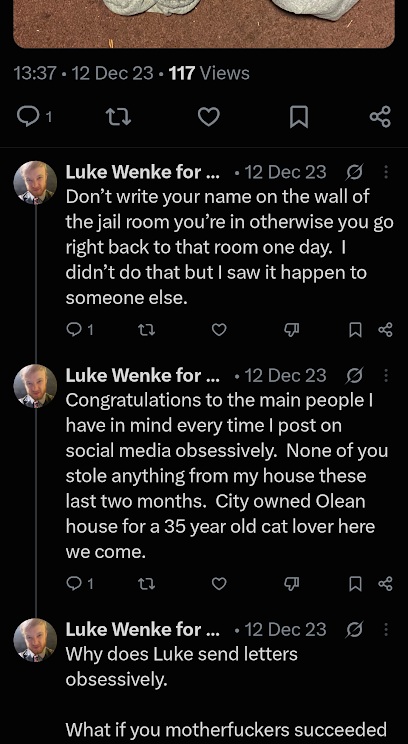This screenshot has height=744, width=408.
Task: Open avatar on the Congratulations reply
Action: [35, 386]
